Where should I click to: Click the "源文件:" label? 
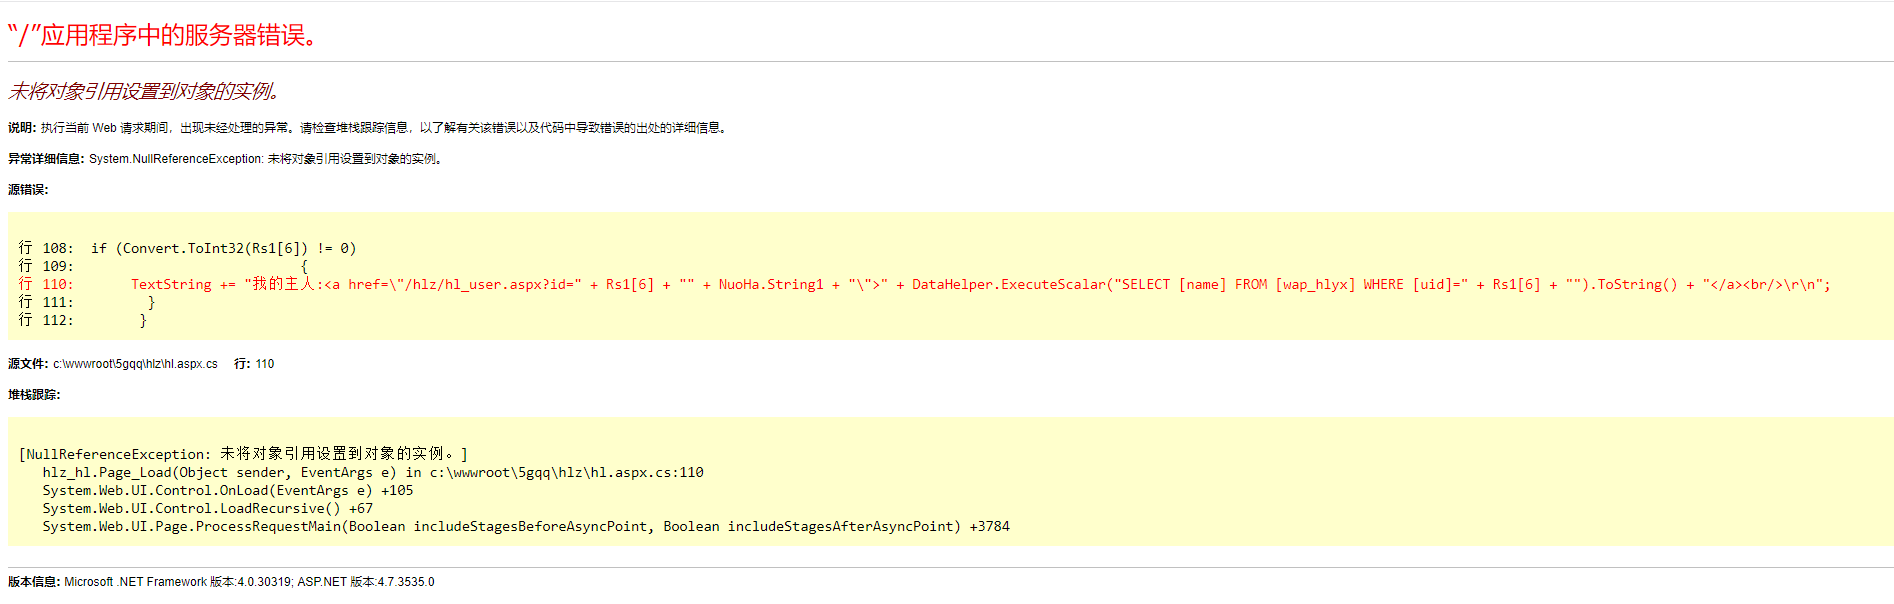tap(28, 364)
